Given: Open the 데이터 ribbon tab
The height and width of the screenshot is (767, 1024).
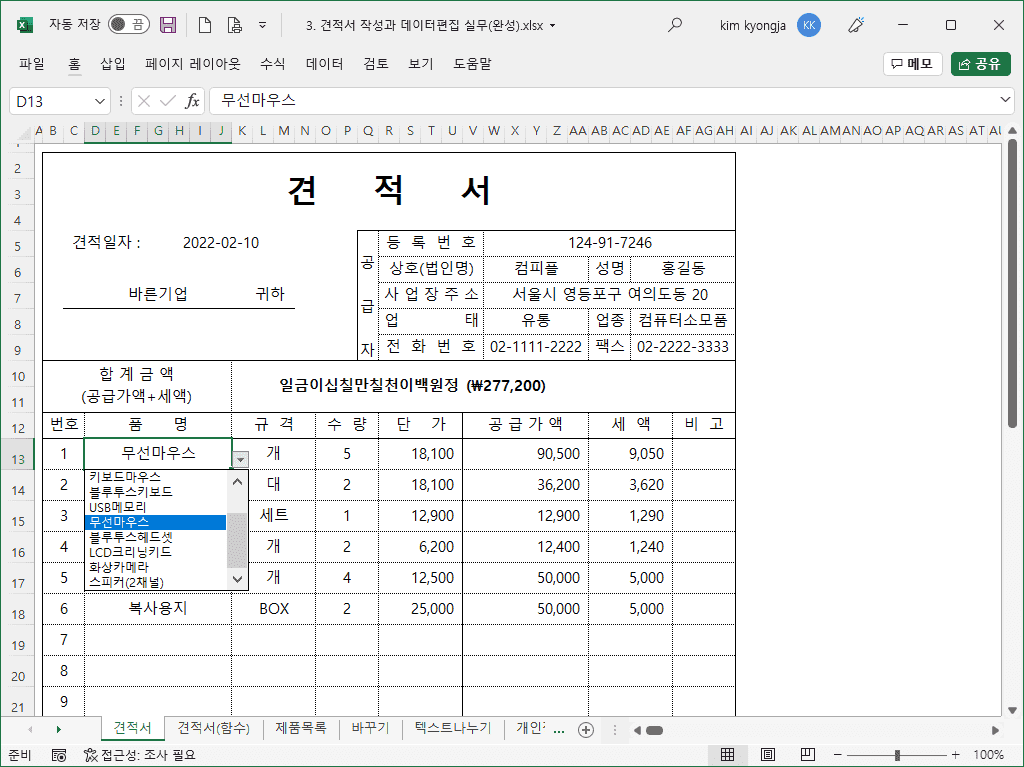Looking at the screenshot, I should tap(325, 64).
